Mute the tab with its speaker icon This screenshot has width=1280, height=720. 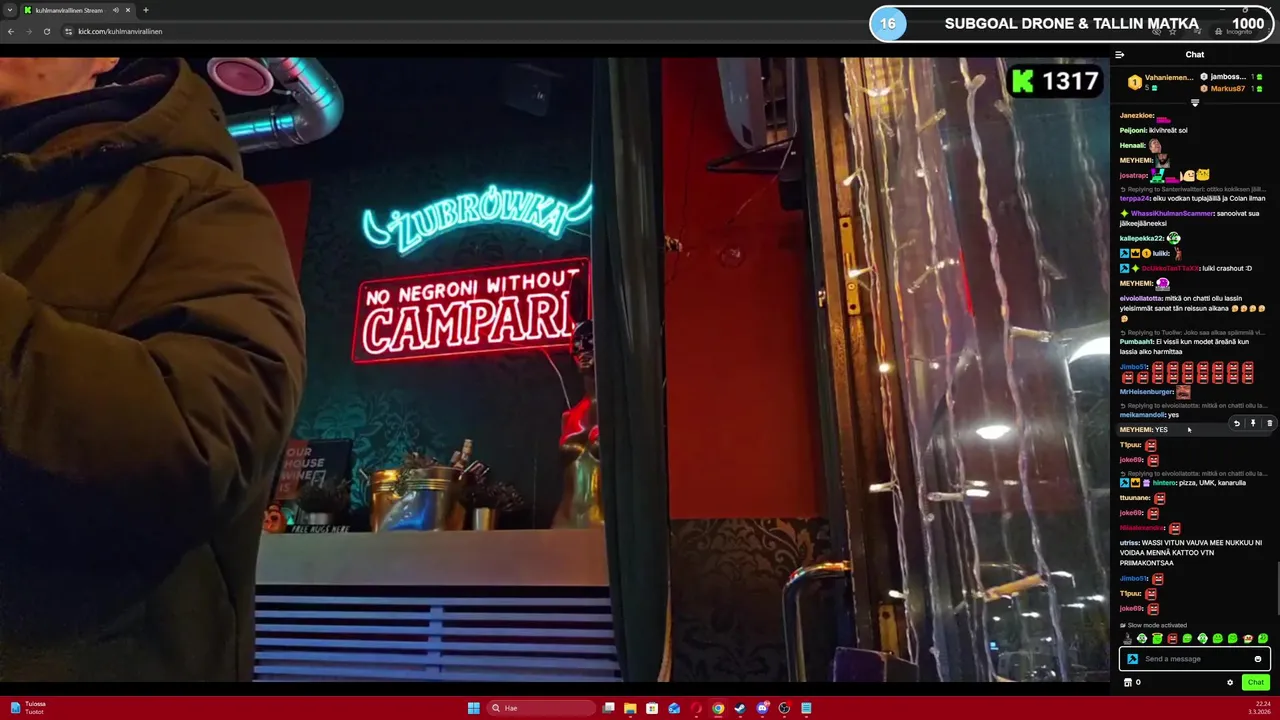click(116, 10)
